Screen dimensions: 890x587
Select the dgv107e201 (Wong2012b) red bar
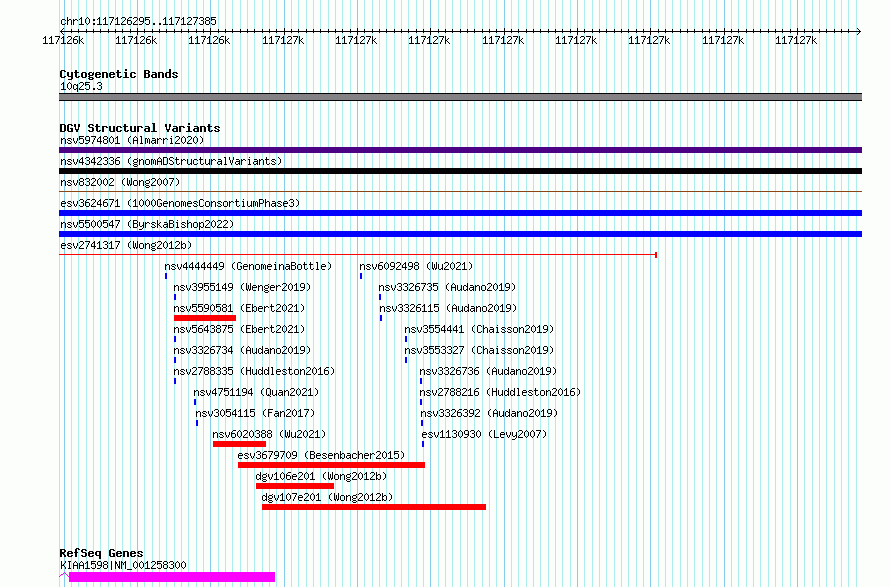374,507
